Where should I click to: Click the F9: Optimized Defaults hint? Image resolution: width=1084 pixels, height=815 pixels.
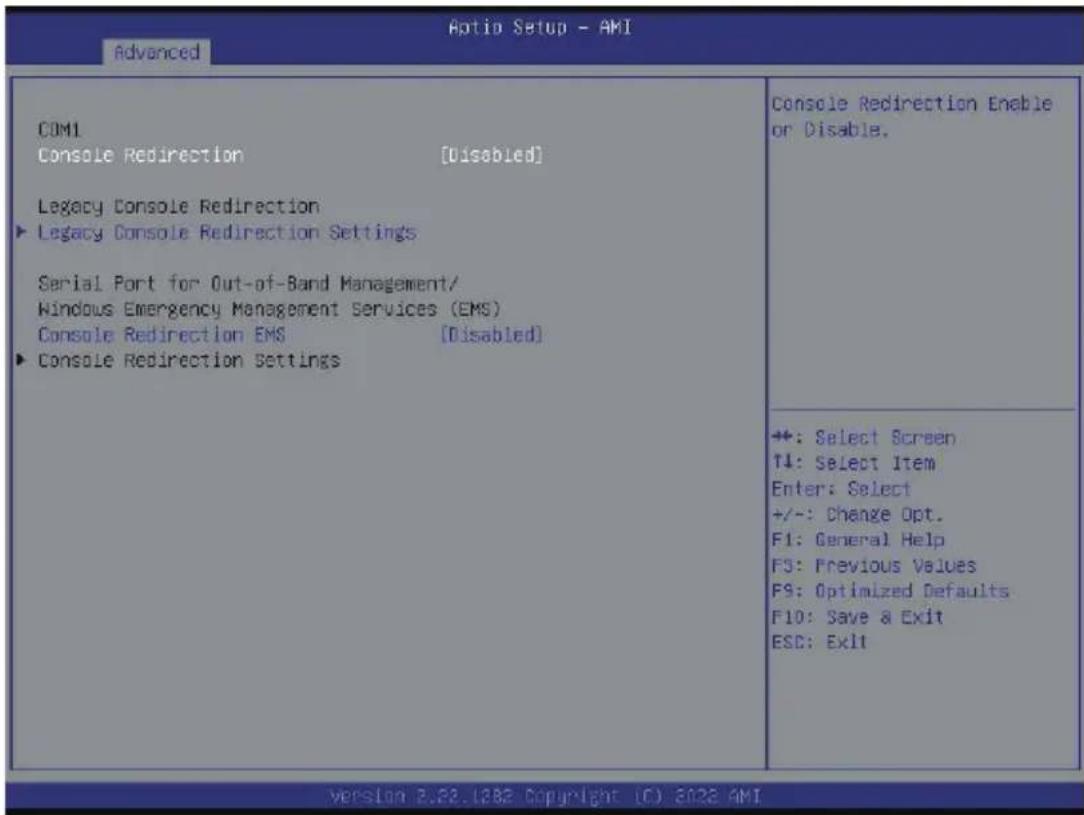(890, 591)
